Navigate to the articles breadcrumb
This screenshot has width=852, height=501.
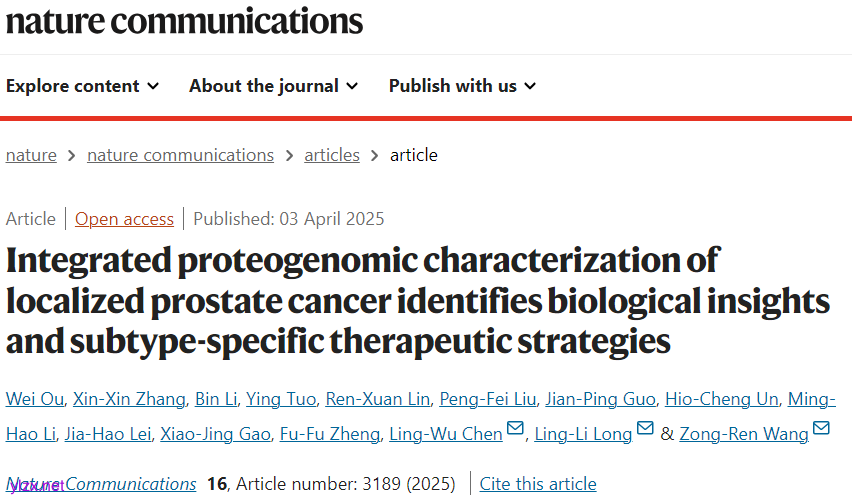coord(331,155)
